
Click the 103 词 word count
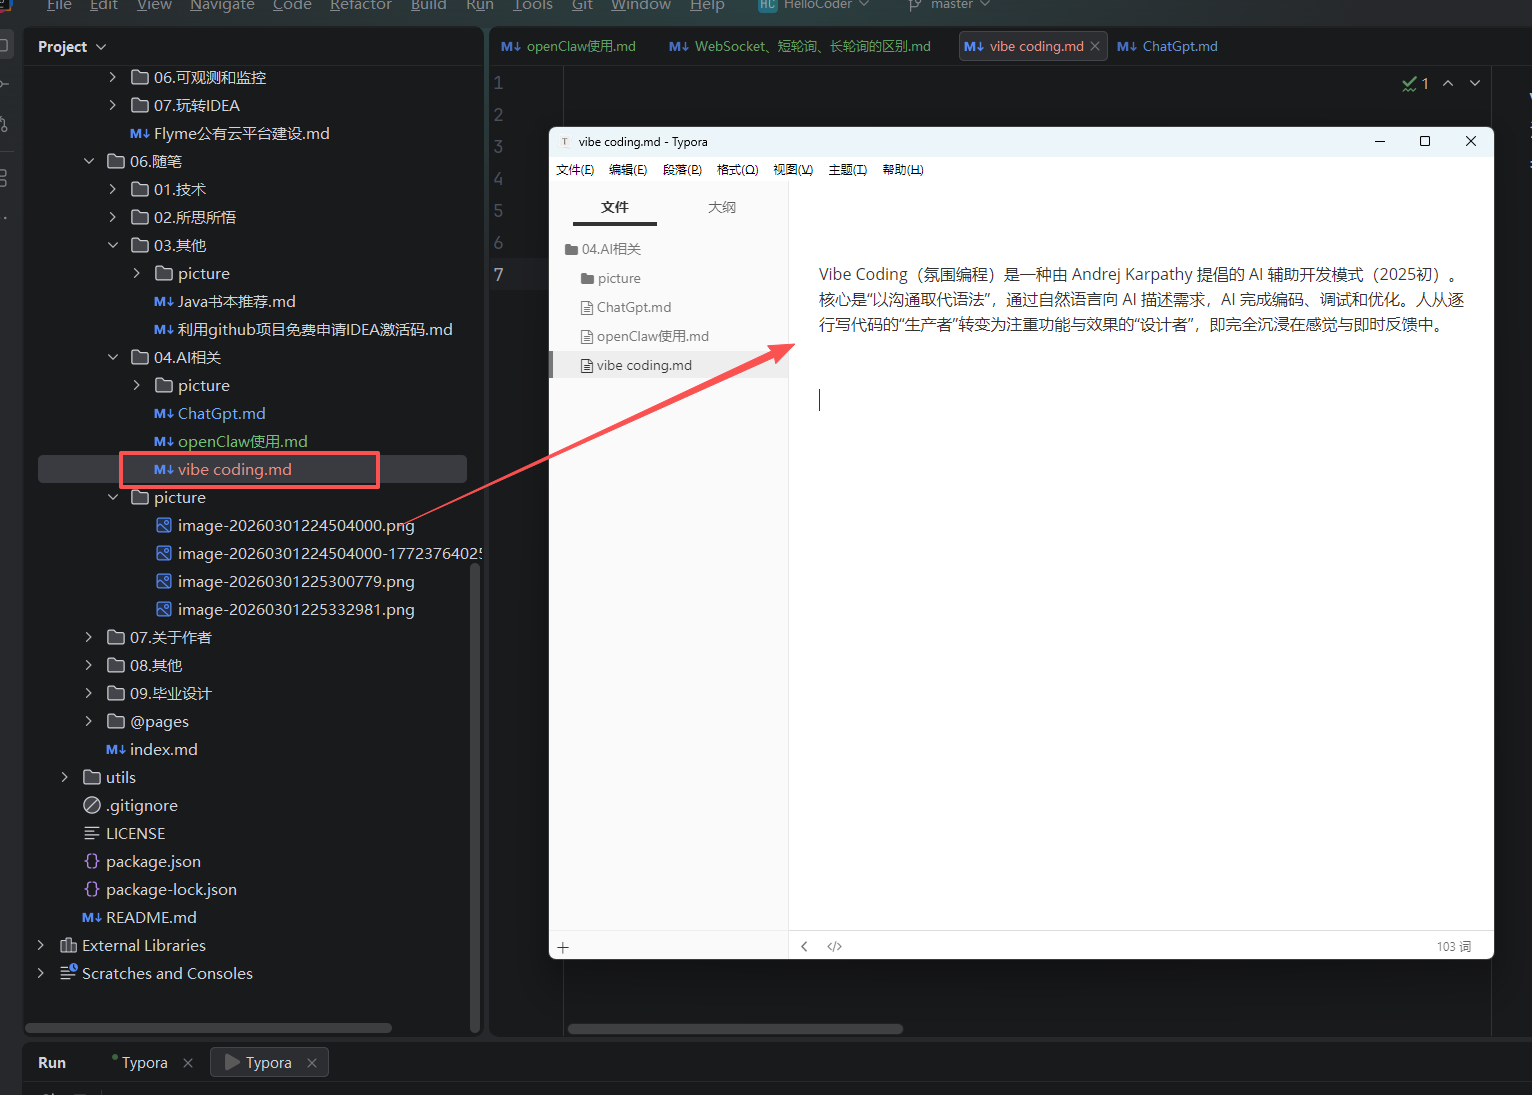pos(1453,946)
